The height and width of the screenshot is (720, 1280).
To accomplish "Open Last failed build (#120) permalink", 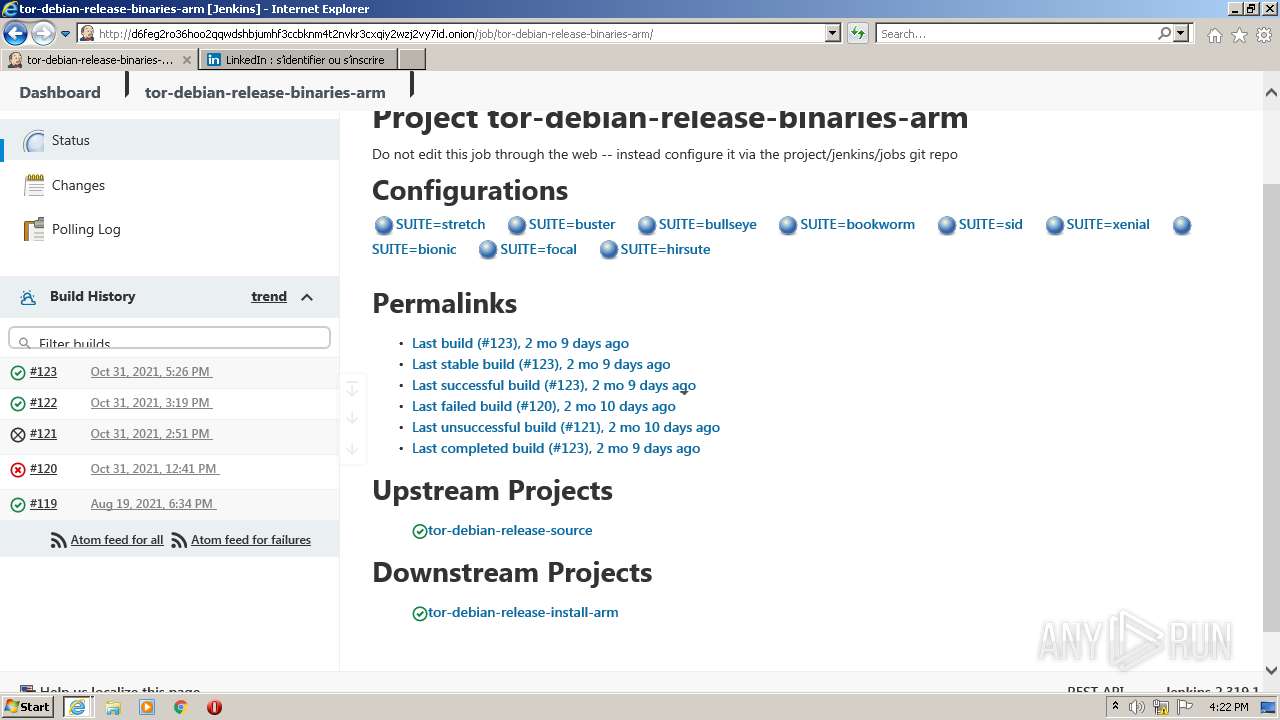I will [x=544, y=406].
